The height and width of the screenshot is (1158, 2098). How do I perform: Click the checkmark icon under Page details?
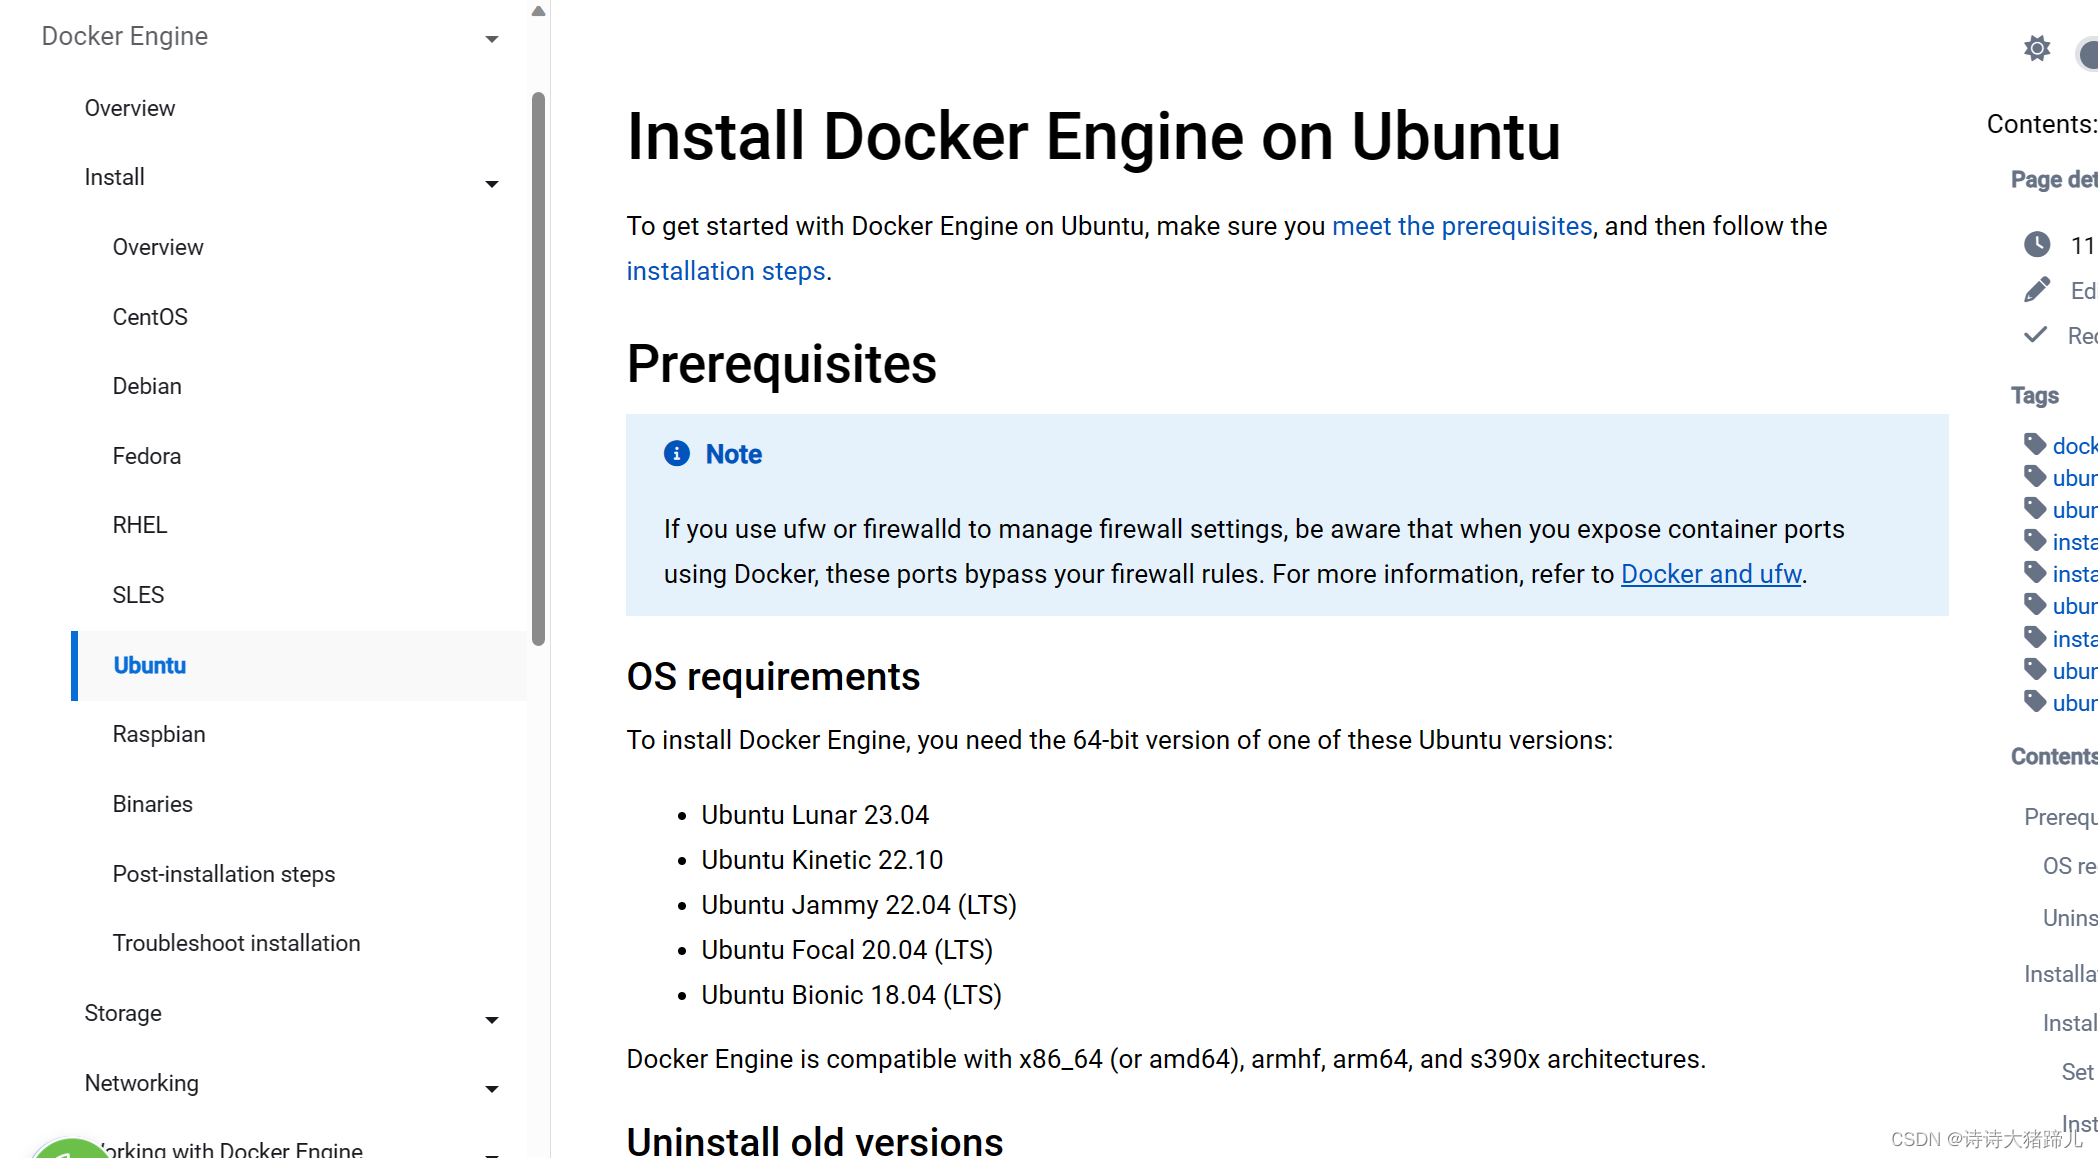tap(2036, 335)
